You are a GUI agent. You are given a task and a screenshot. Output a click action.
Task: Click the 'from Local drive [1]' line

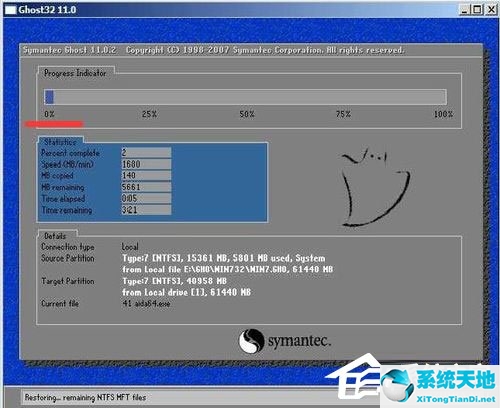point(186,292)
